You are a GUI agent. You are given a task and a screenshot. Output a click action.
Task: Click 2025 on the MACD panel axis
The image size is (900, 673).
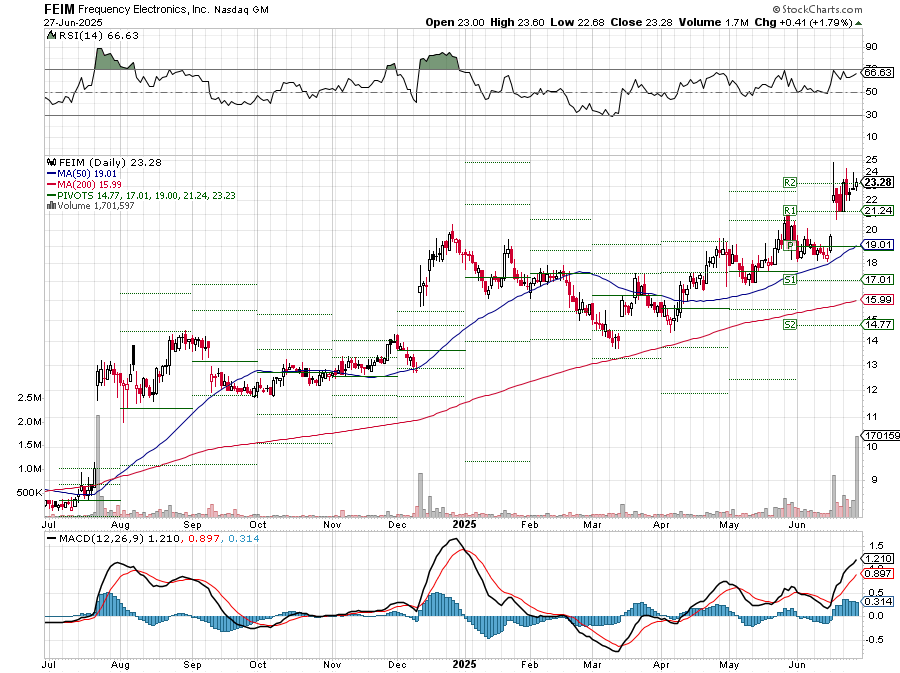[464, 664]
